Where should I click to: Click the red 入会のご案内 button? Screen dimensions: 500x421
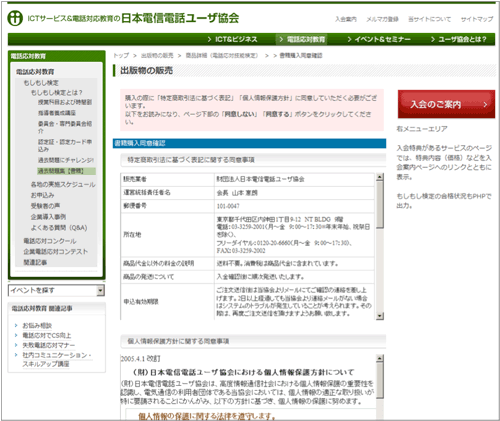point(446,104)
